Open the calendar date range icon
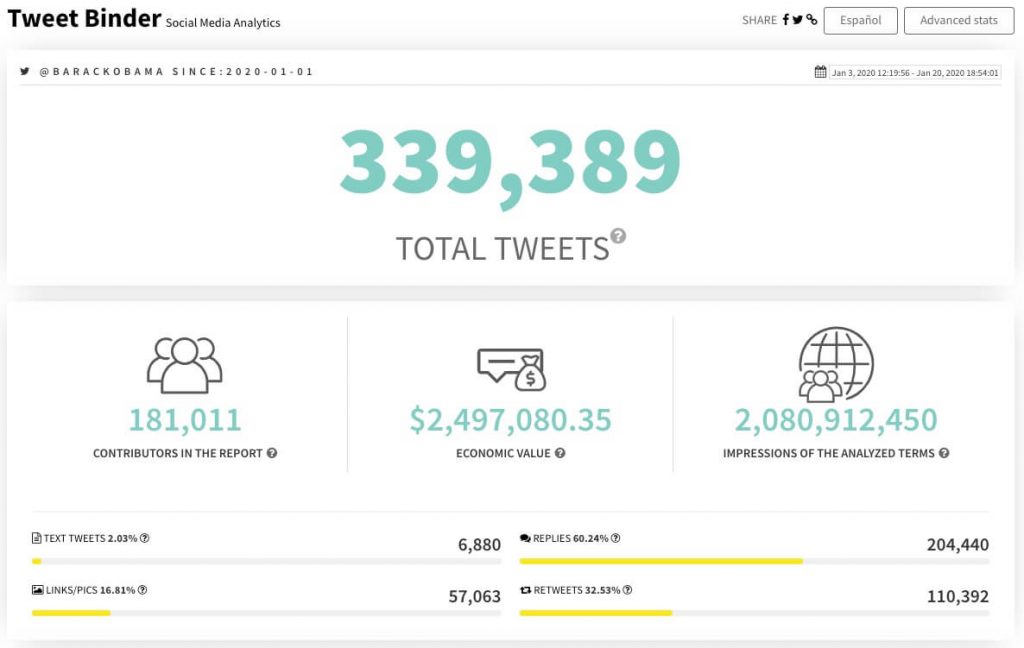The image size is (1024, 648). click(820, 72)
